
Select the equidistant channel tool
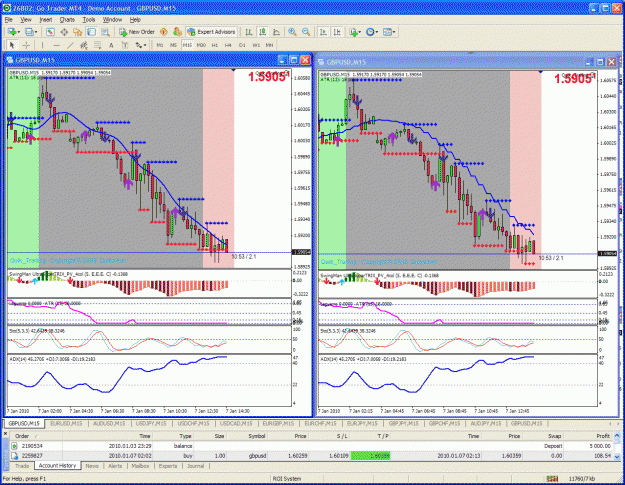[x=84, y=45]
